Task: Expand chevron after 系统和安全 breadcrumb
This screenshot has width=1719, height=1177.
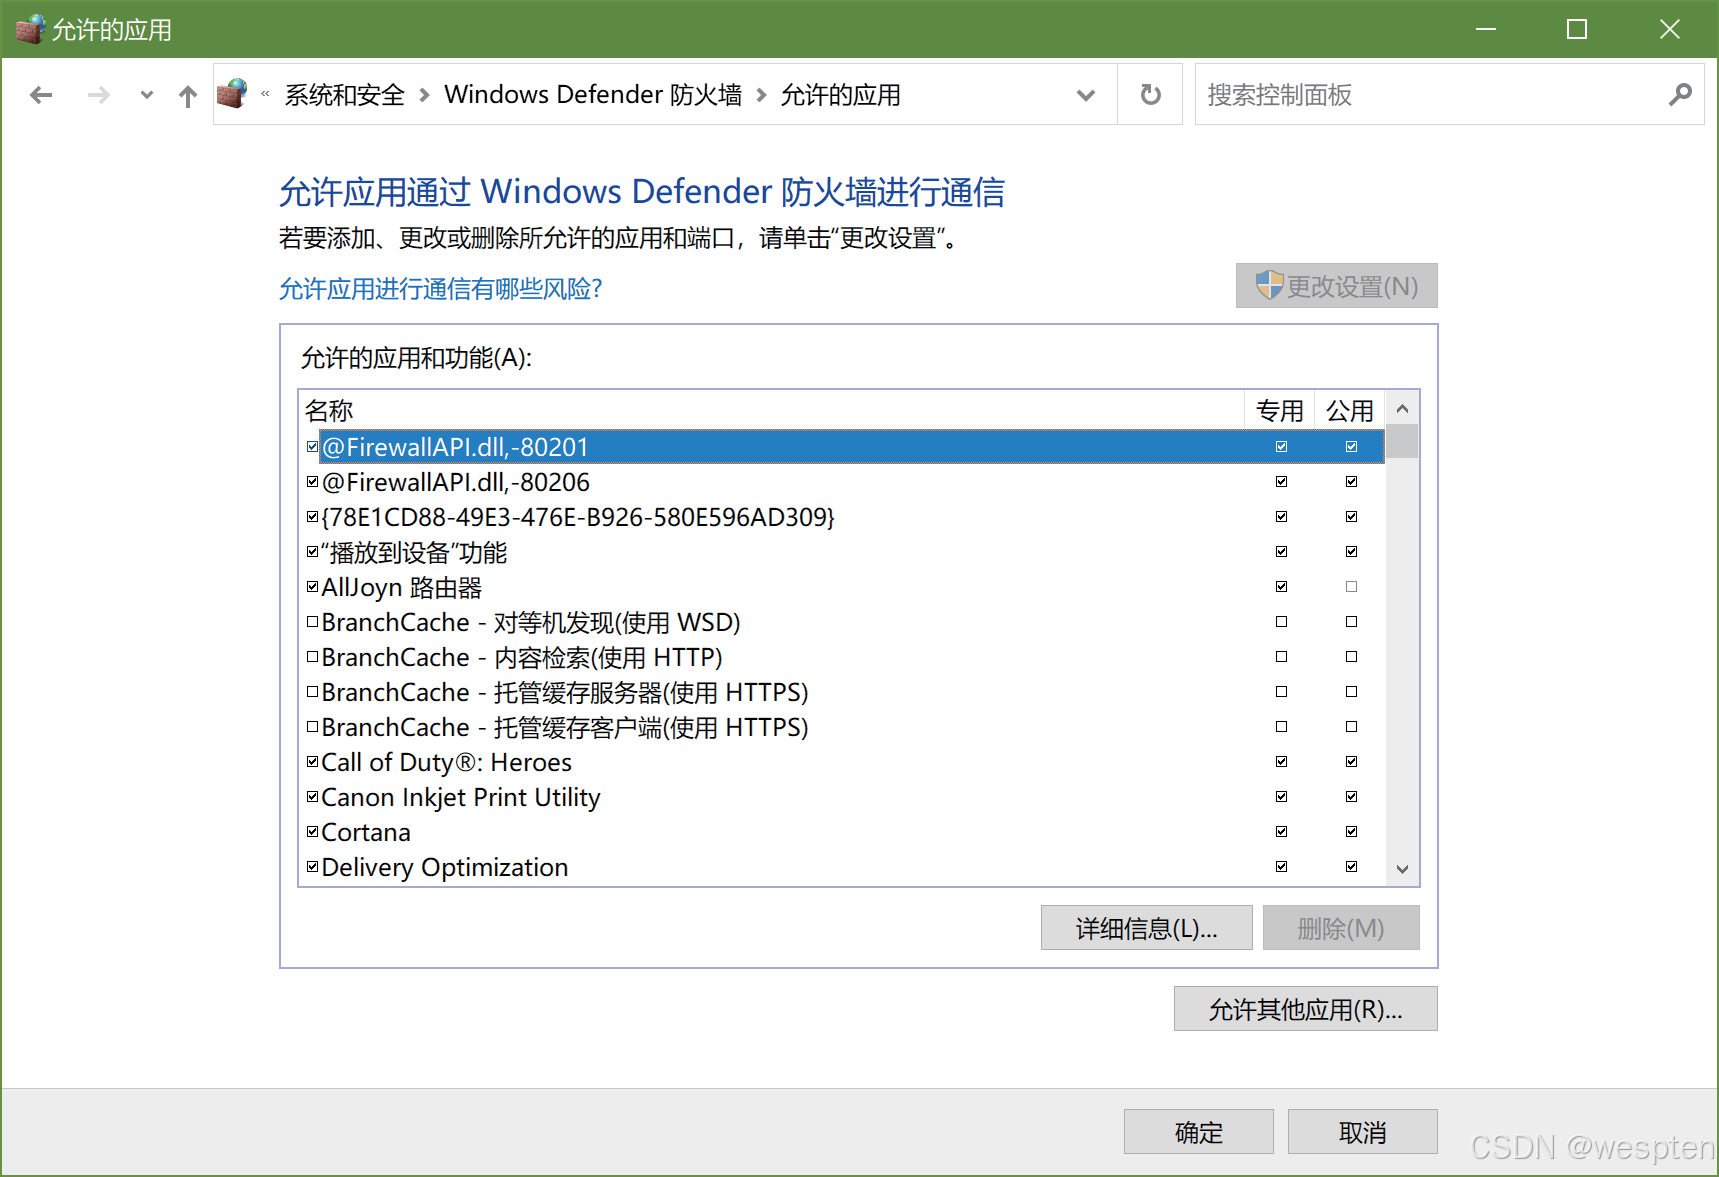Action: pos(425,95)
